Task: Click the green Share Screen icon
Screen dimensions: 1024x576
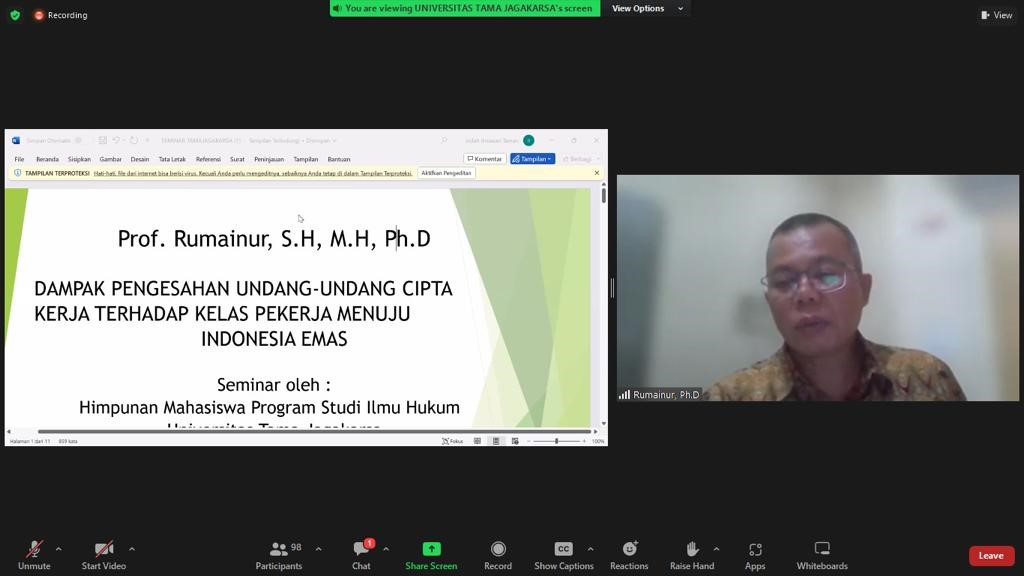Action: (x=431, y=549)
